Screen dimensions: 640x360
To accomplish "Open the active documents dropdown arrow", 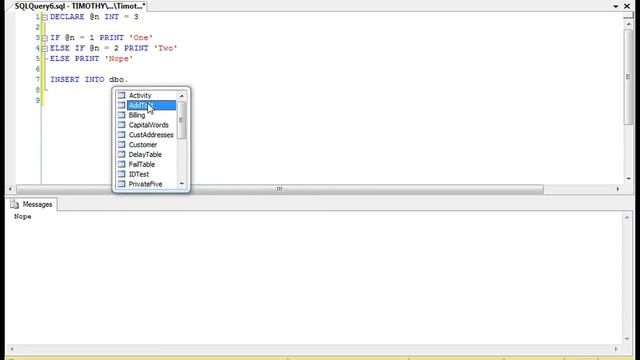I will pos(616,6).
